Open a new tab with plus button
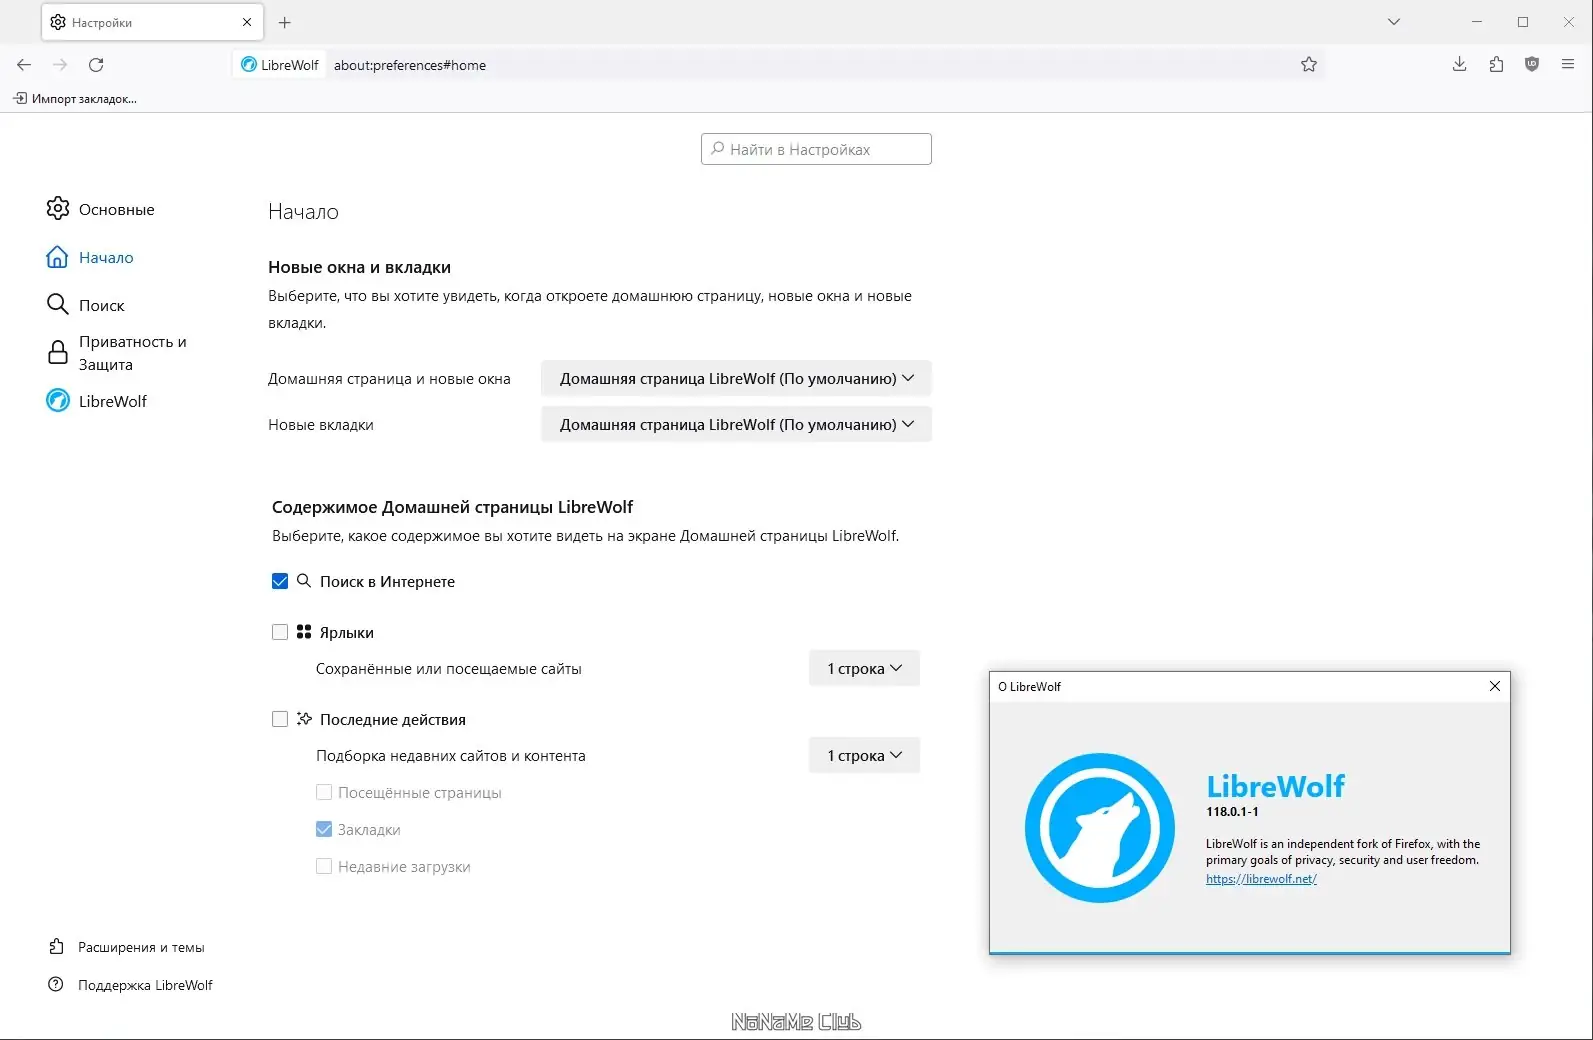This screenshot has width=1593, height=1040. click(285, 22)
